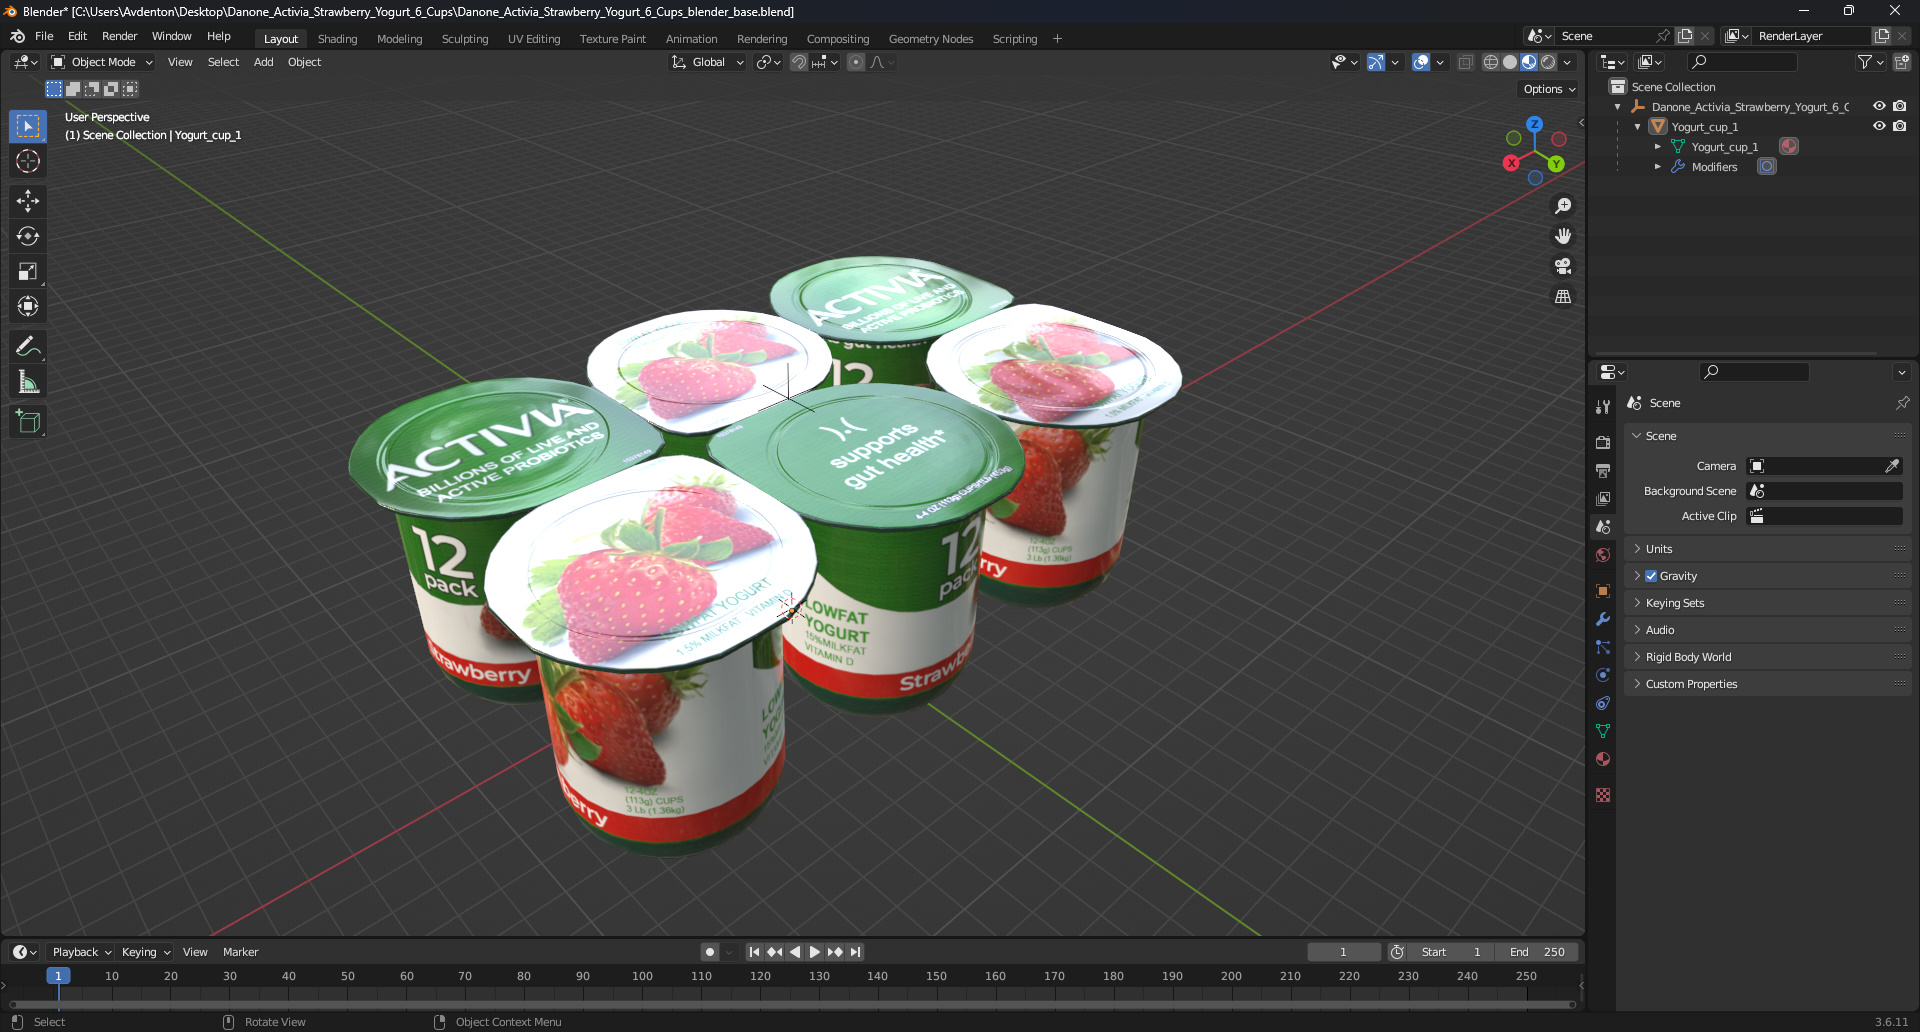The image size is (1920, 1032).
Task: Open the Render menu
Action: (x=119, y=36)
